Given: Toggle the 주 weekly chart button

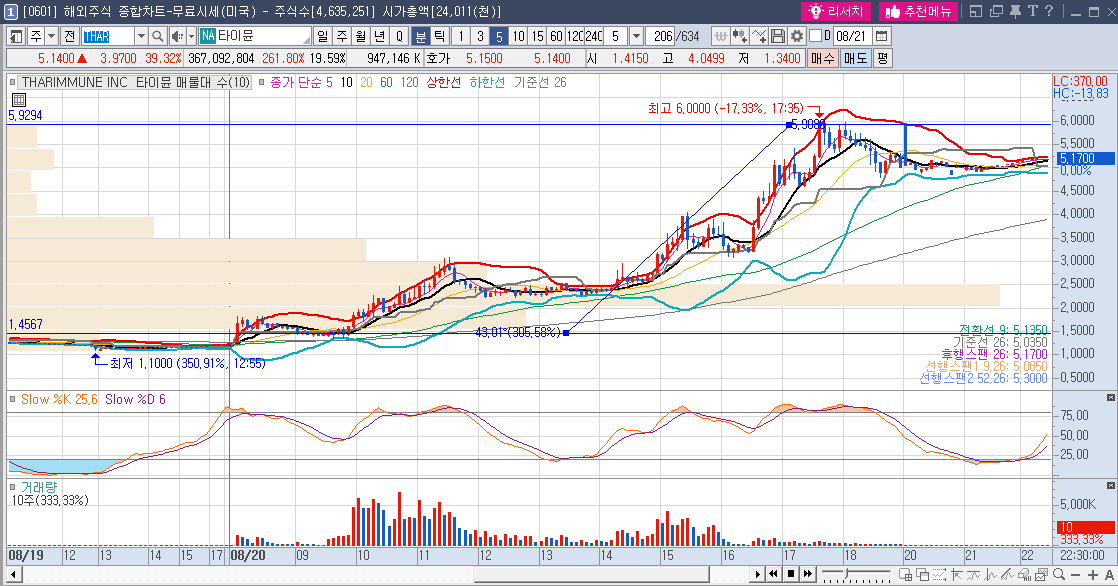Looking at the screenshot, I should tap(342, 36).
